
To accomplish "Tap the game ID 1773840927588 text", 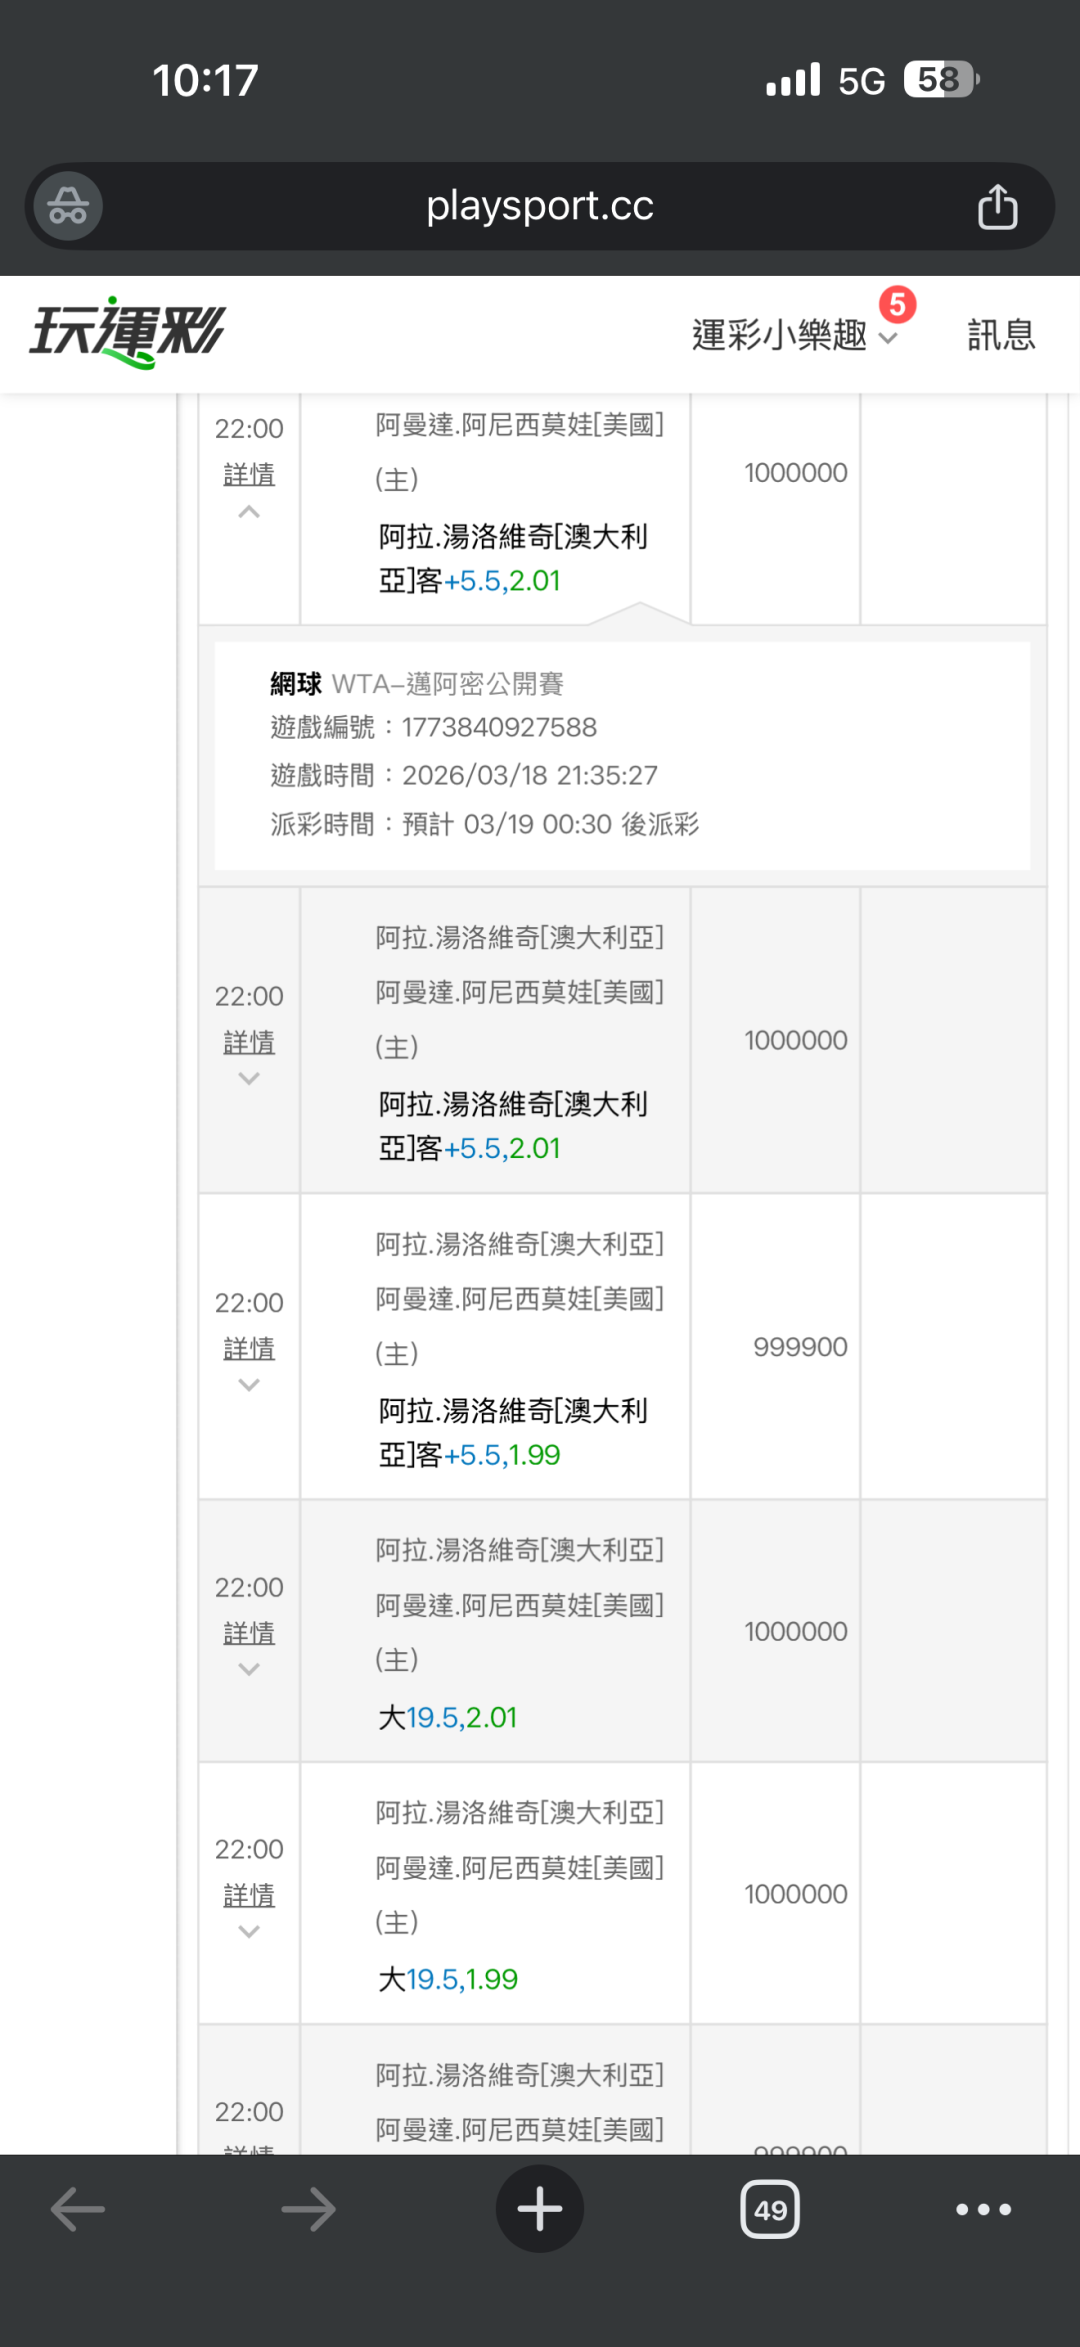I will (x=499, y=727).
